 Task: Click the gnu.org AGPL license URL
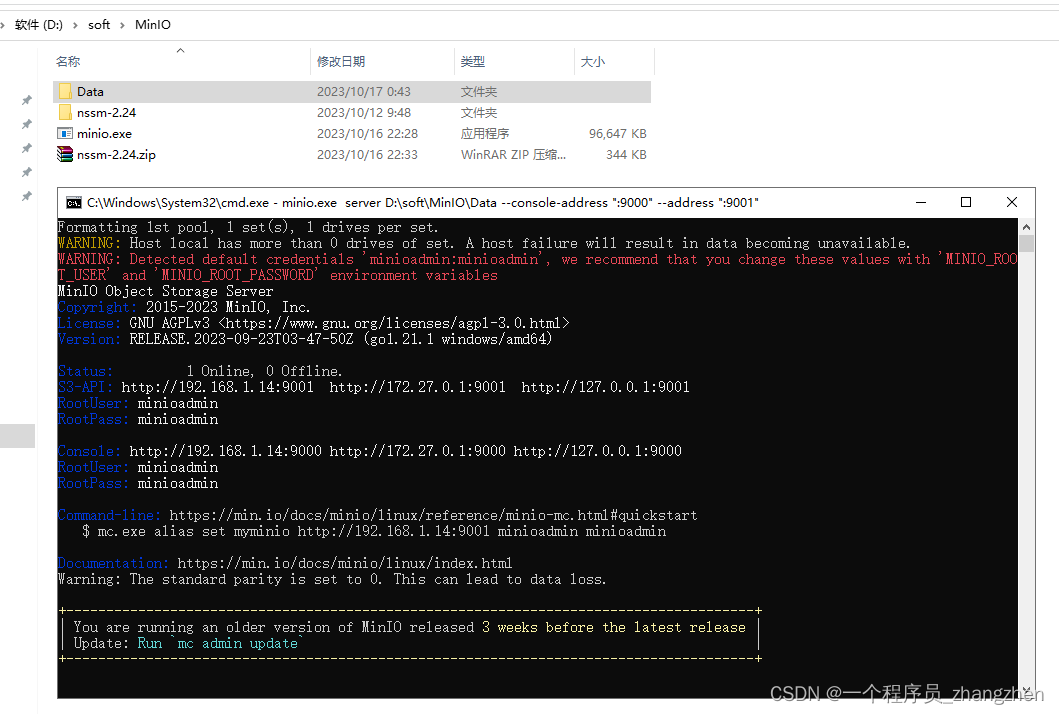point(394,324)
